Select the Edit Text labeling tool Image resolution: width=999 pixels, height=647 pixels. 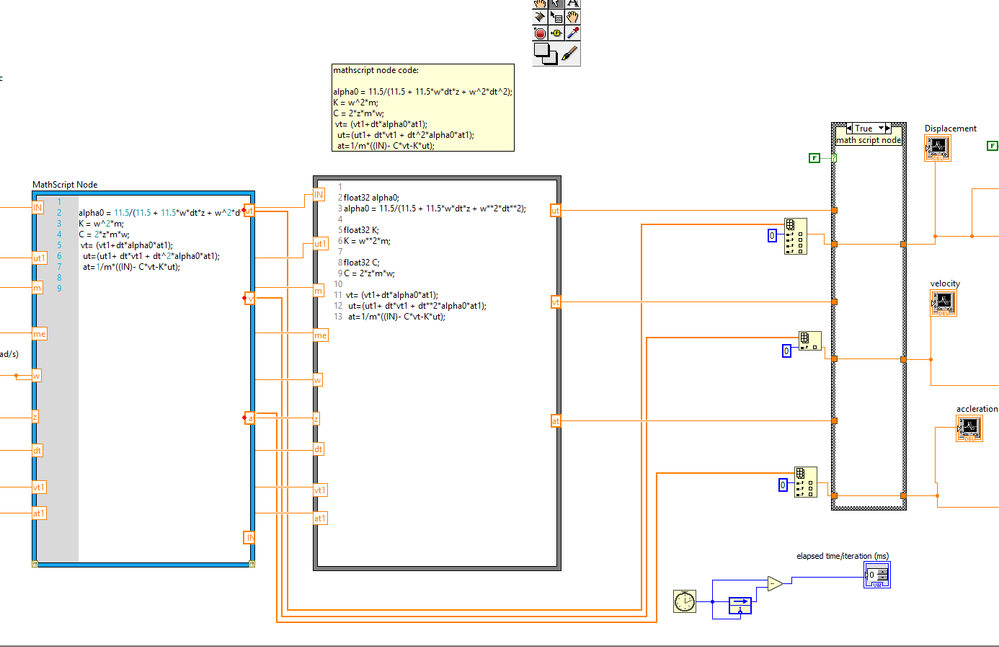coord(572,3)
